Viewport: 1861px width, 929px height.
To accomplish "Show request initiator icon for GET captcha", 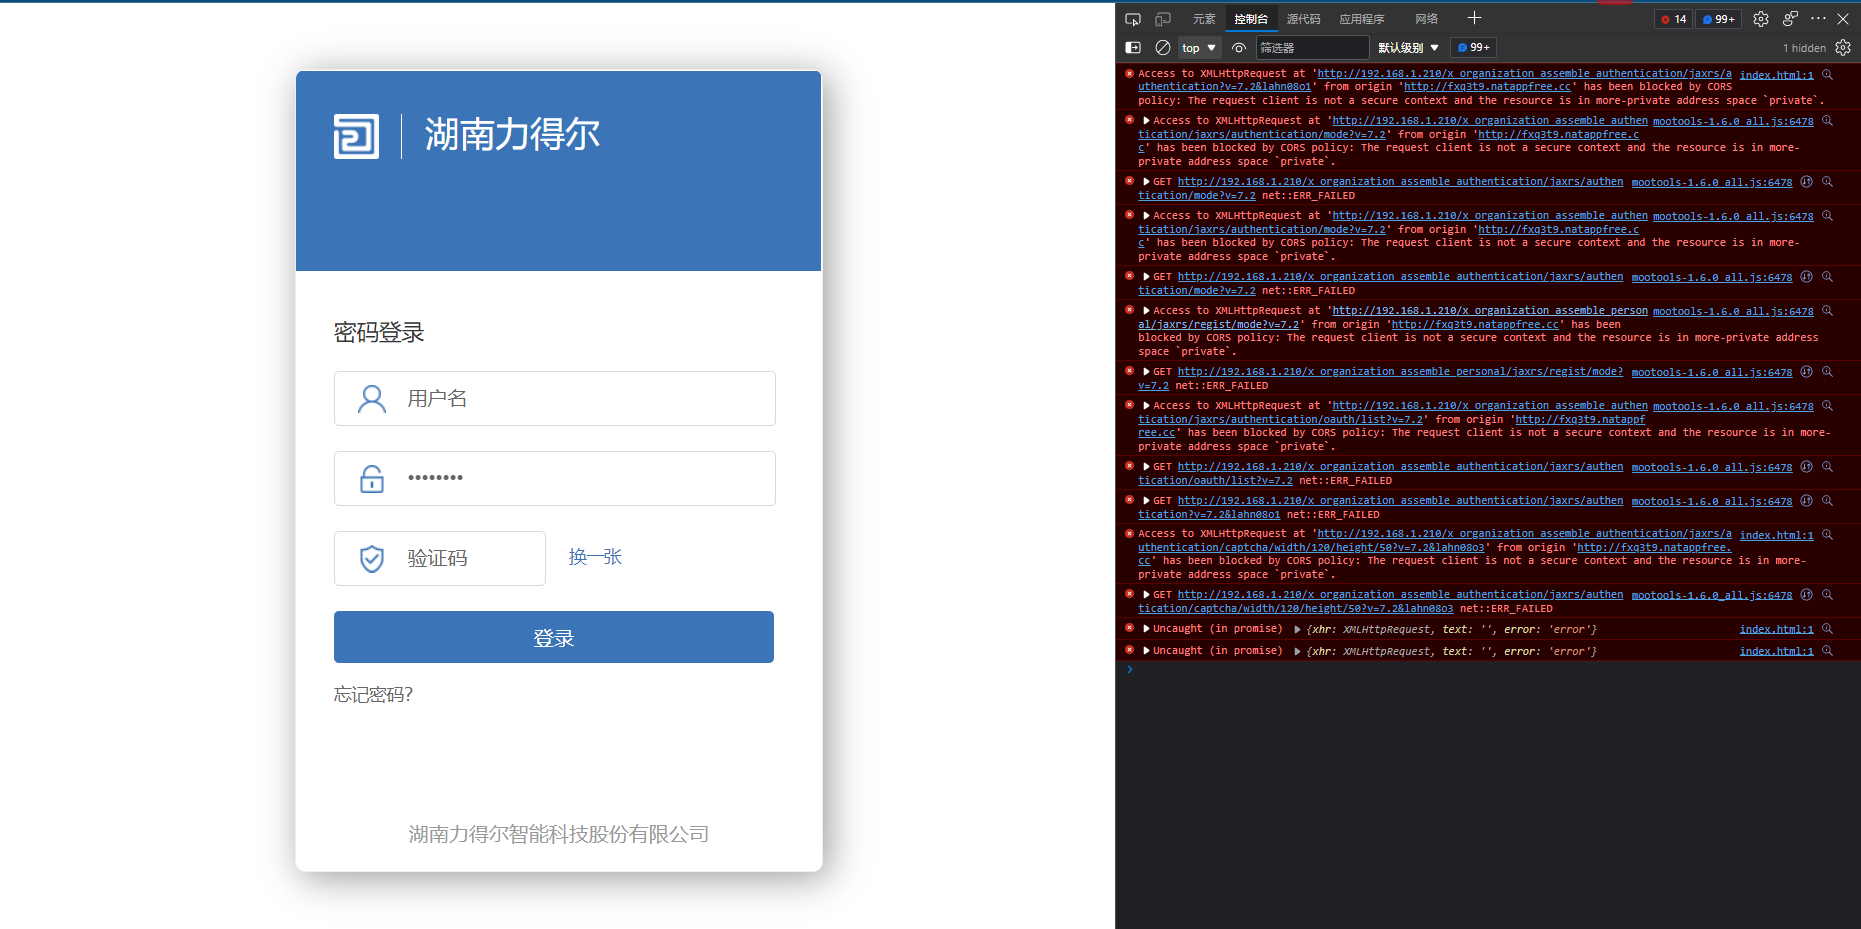I will [1806, 595].
